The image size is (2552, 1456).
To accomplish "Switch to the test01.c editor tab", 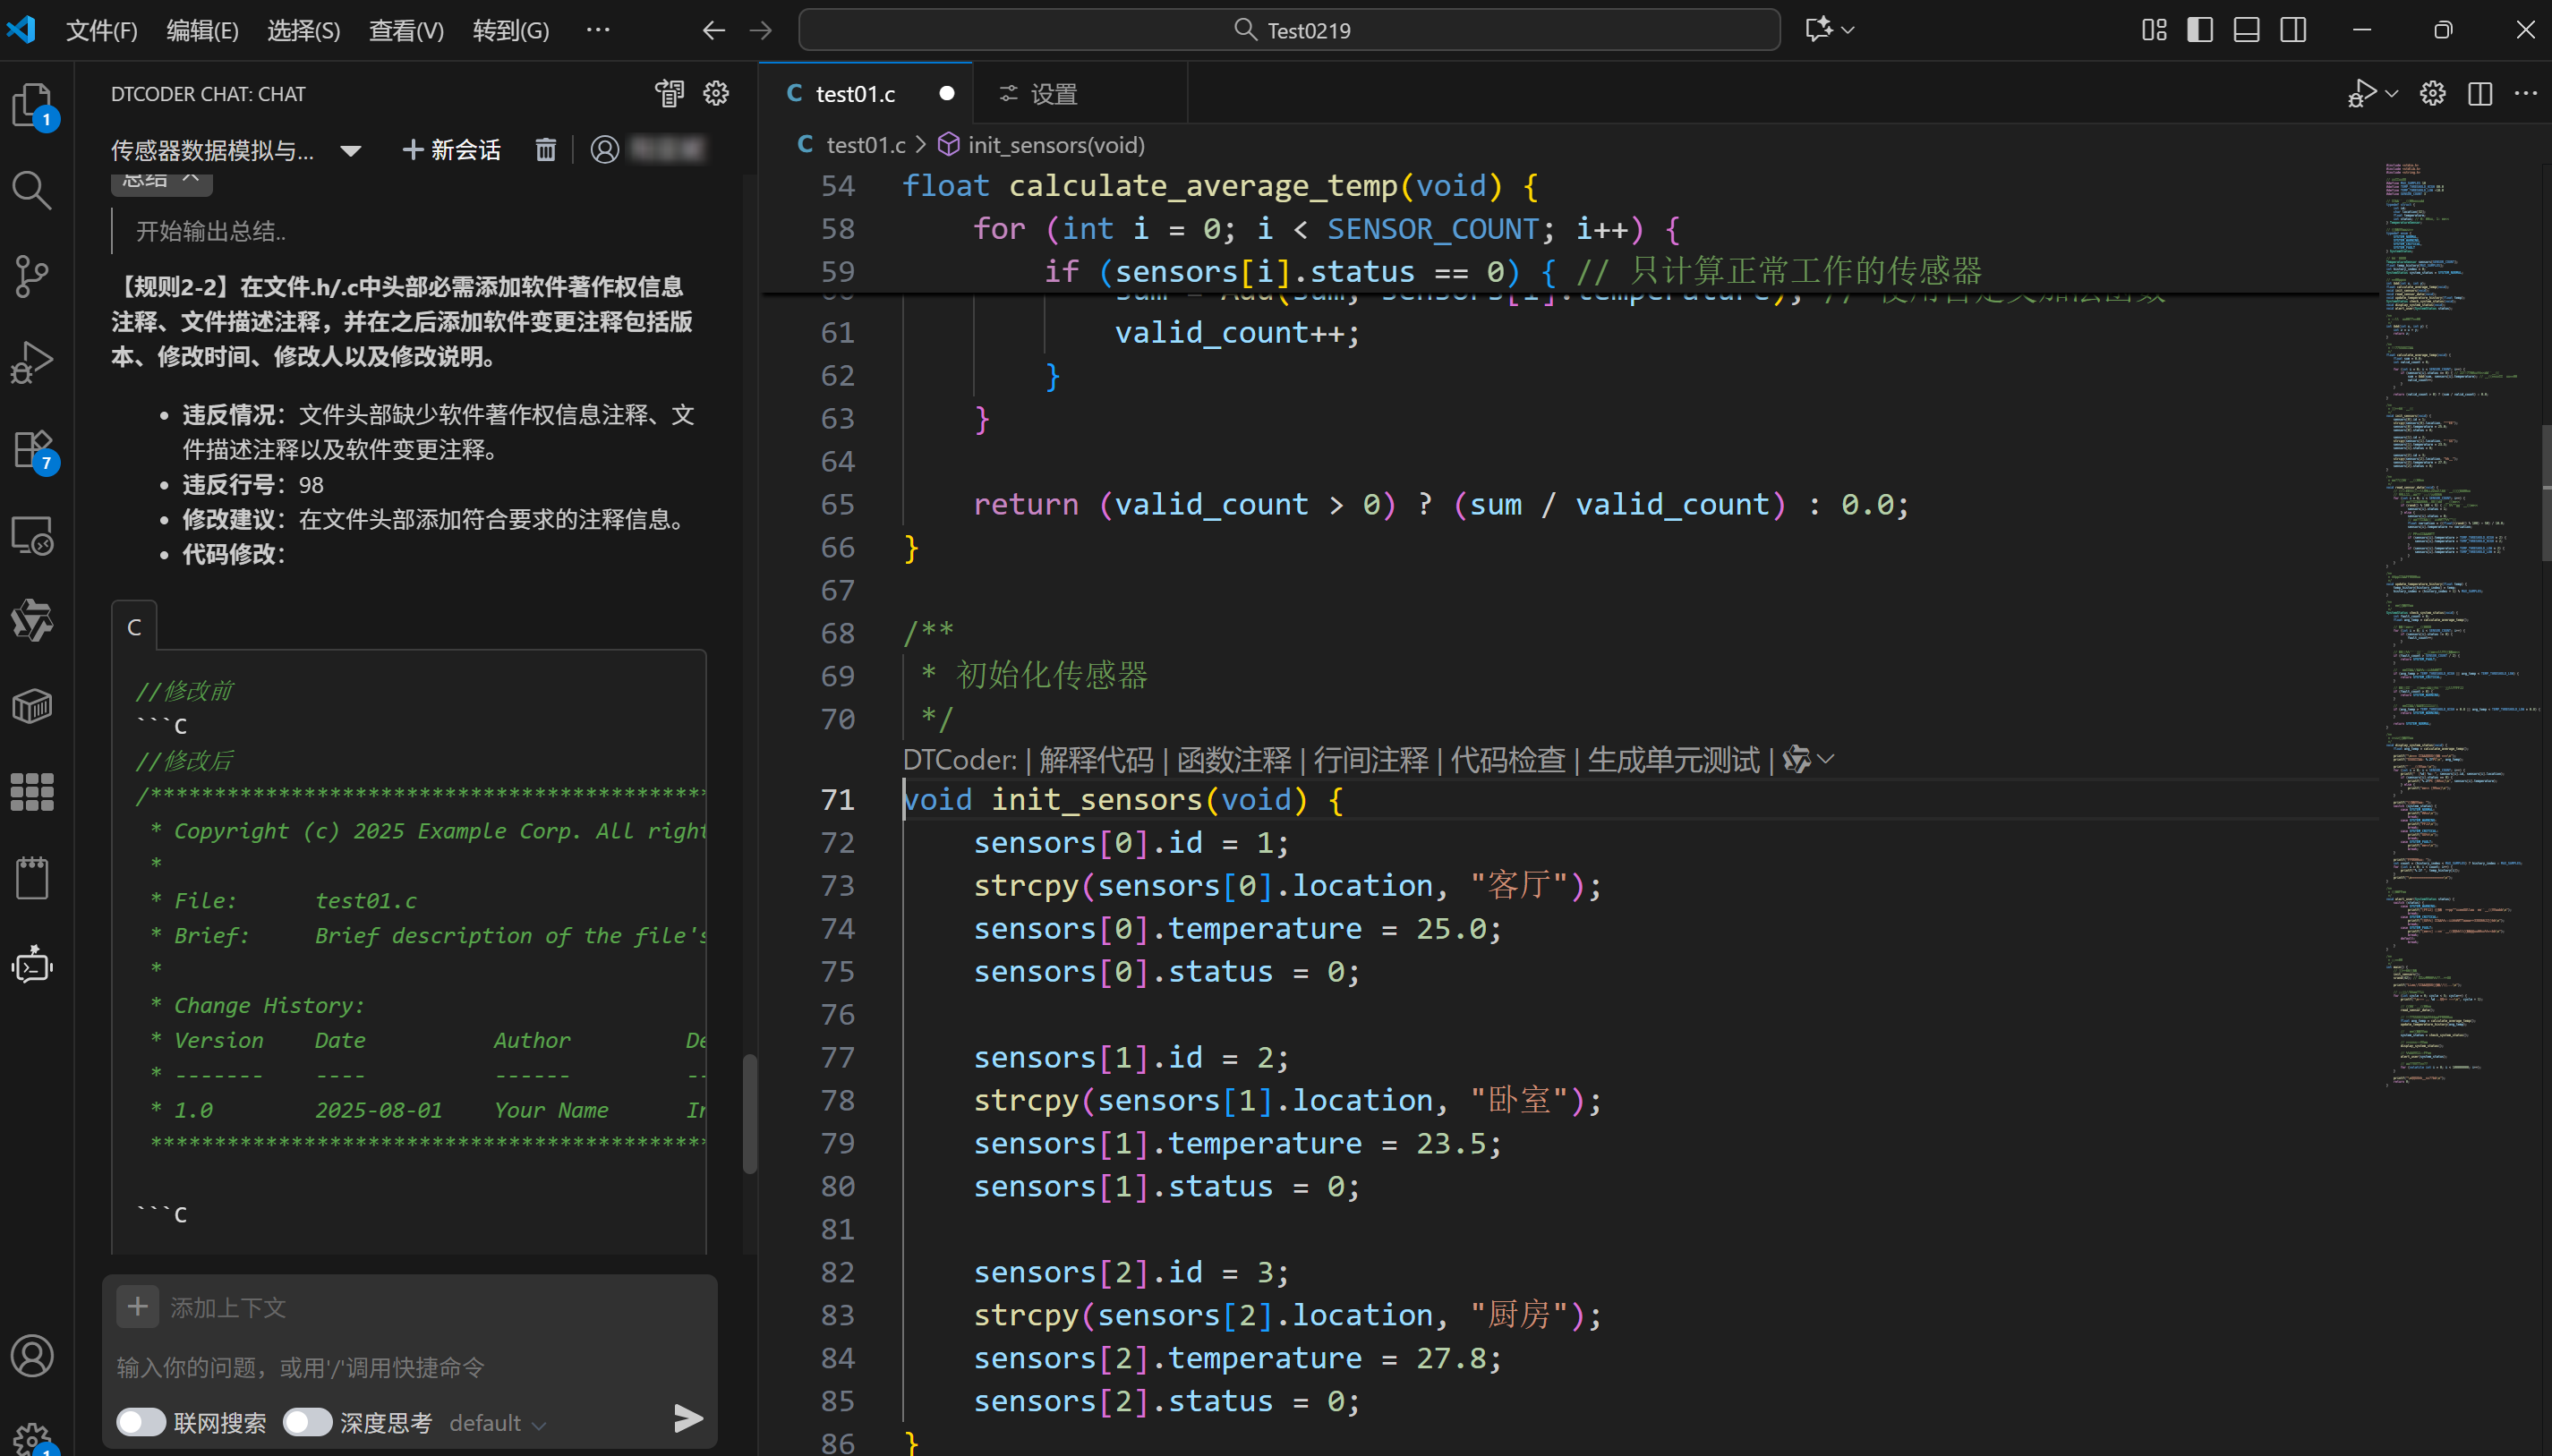I will [866, 93].
